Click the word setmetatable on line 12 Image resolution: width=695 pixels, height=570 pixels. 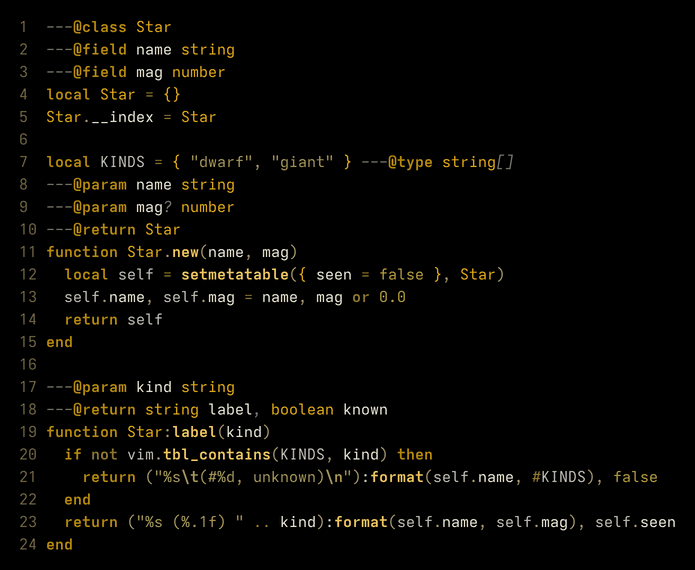pos(235,275)
